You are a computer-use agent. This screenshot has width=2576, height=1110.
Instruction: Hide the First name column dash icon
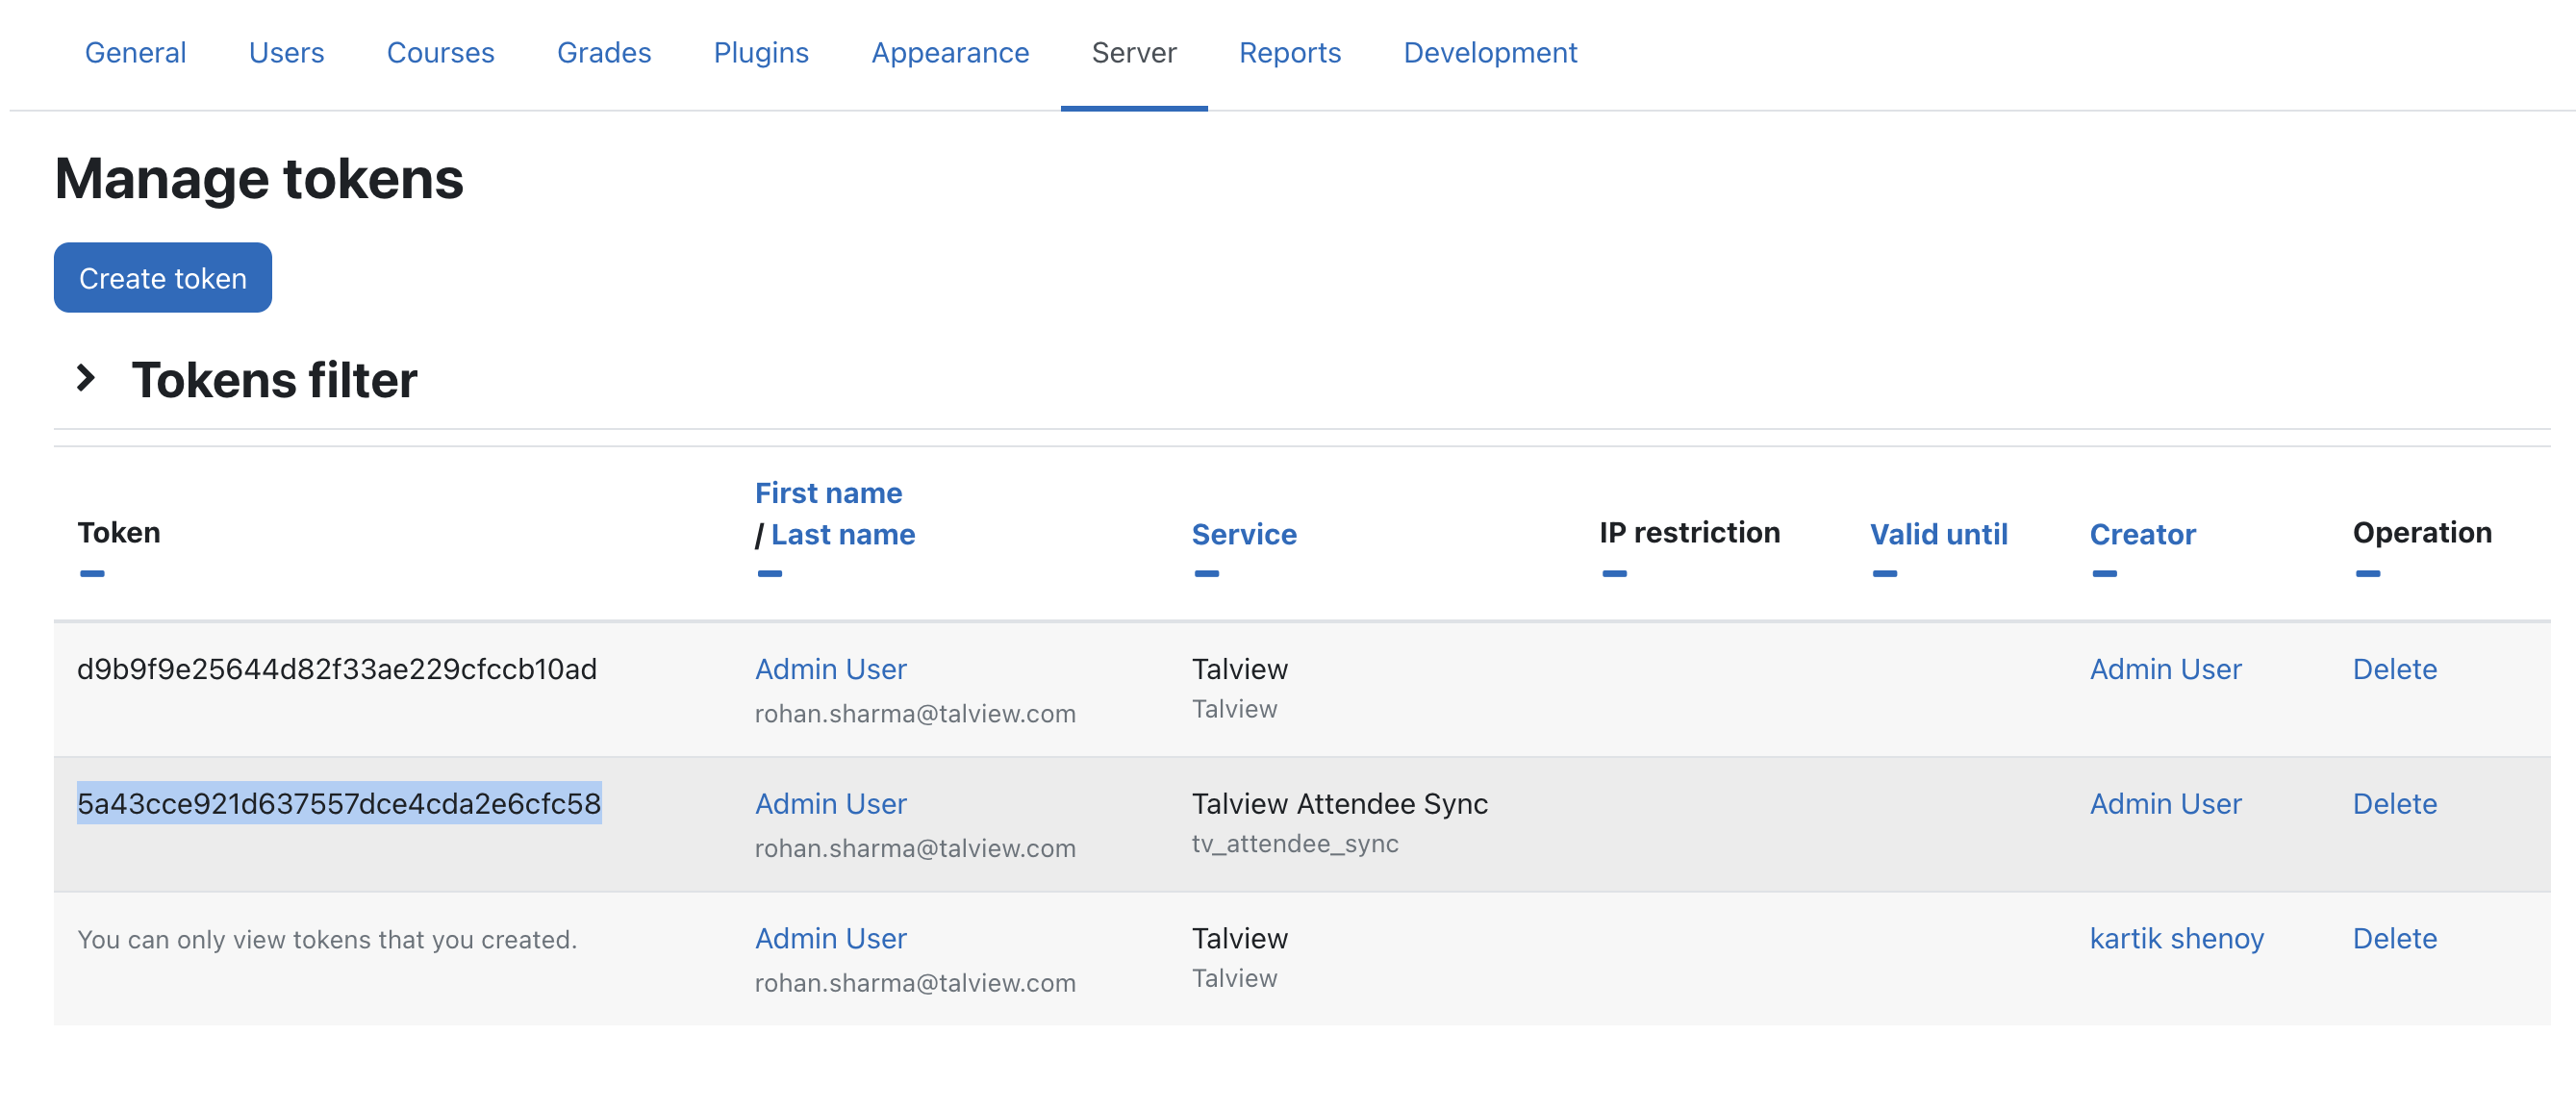pos(769,574)
